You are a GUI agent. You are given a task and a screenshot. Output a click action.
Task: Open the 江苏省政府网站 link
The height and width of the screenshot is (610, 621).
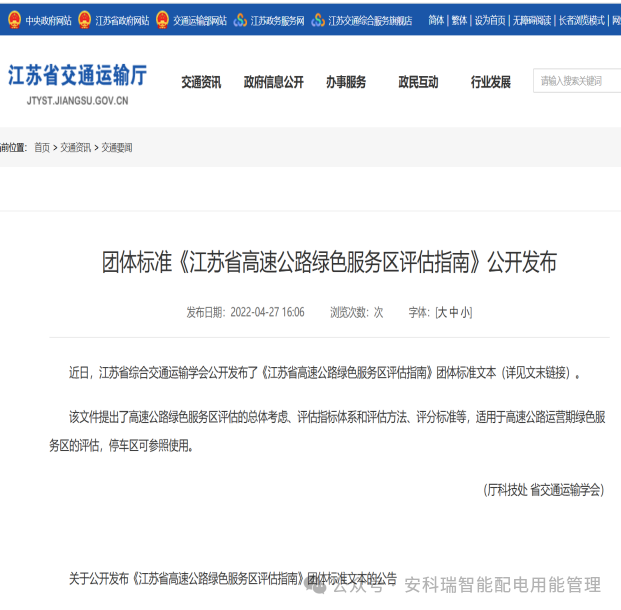122,21
